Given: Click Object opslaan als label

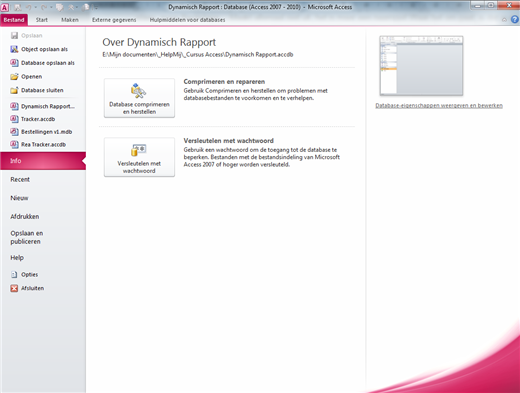Looking at the screenshot, I should pyautogui.click(x=44, y=49).
